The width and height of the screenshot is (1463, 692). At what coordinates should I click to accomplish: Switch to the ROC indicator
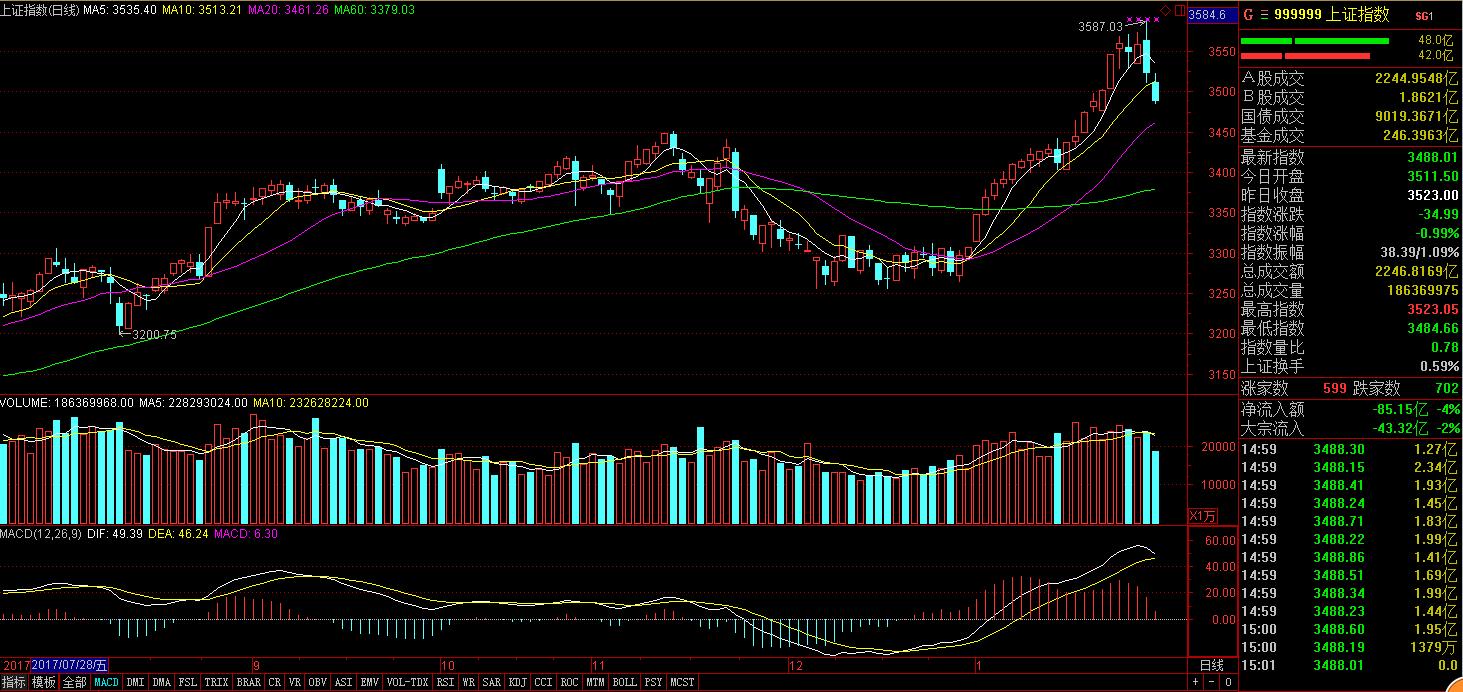pos(569,682)
